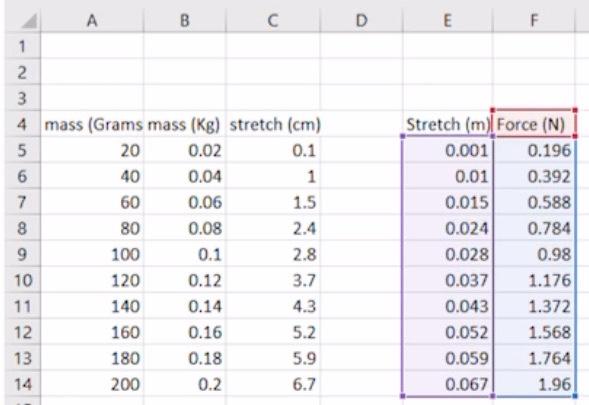The image size is (589, 405).
Task: Select cell showing 0.001 in Stretch (m)
Action: [447, 150]
